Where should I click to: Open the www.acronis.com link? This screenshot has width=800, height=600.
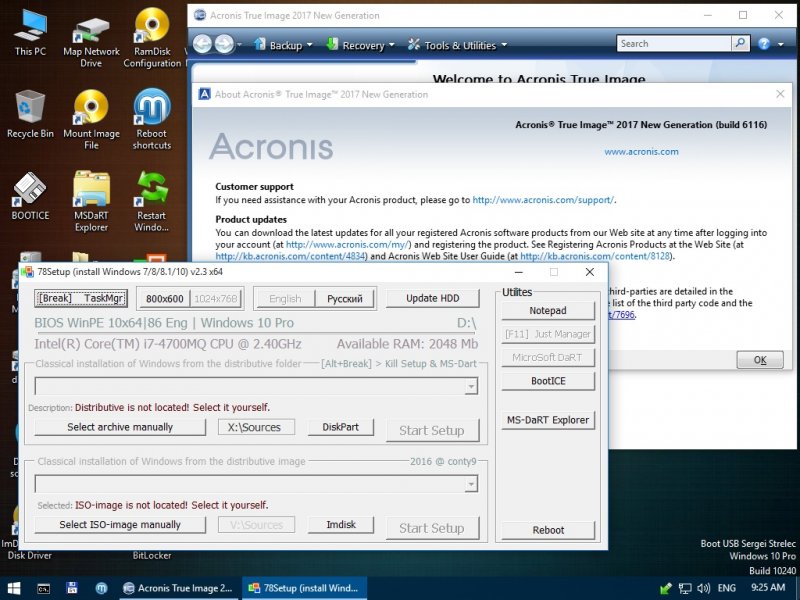coord(641,152)
